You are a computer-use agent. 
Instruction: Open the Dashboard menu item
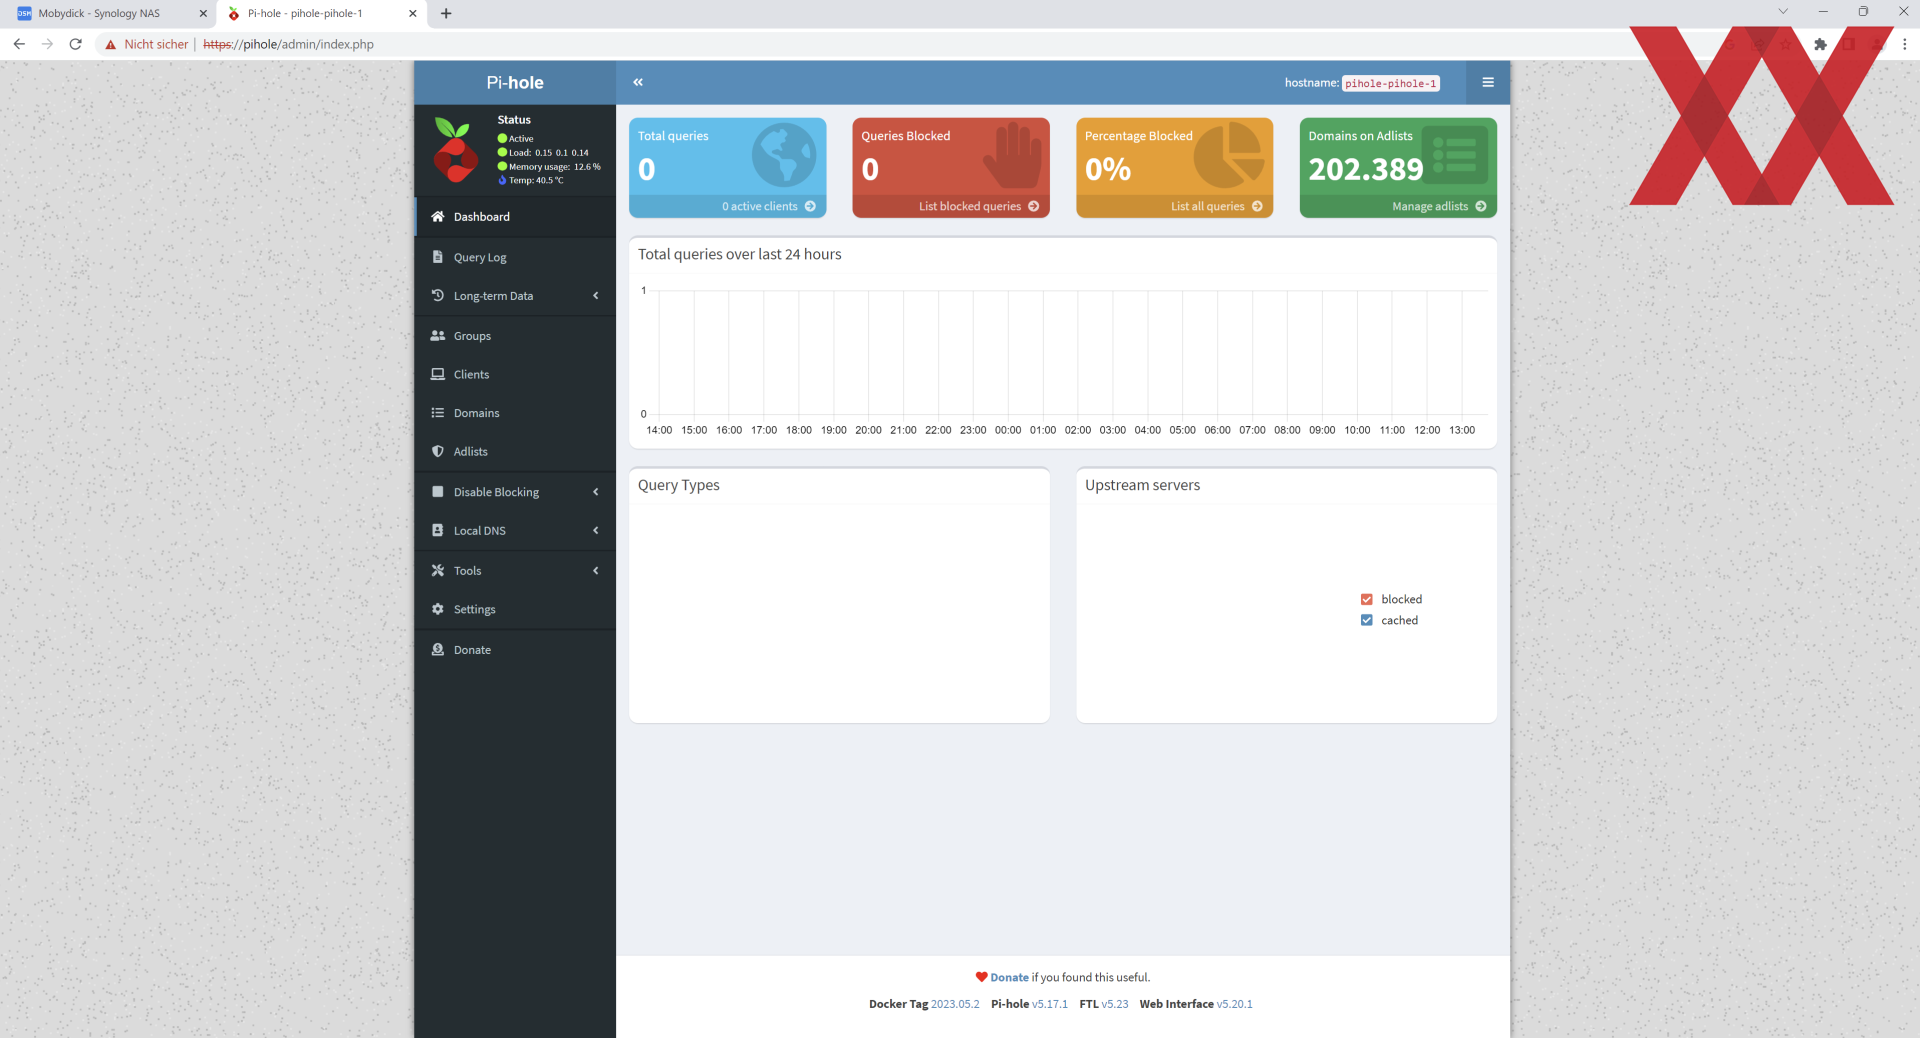(515, 216)
